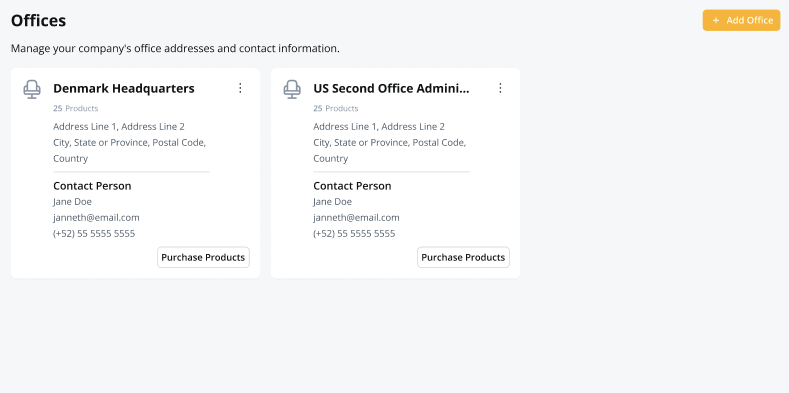
Task: Click the Denmark Headquarters address text
Action: 130,142
